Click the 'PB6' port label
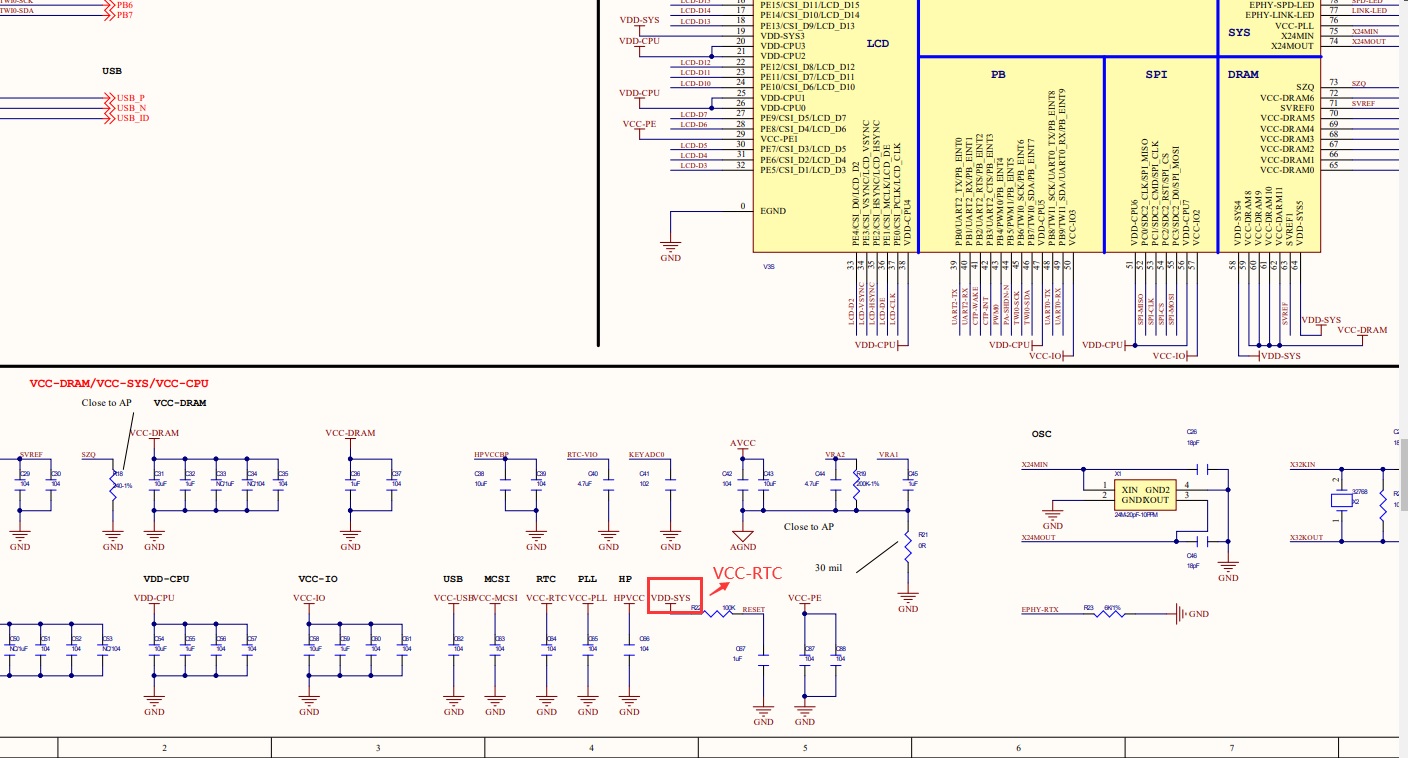This screenshot has width=1408, height=758. click(125, 5)
